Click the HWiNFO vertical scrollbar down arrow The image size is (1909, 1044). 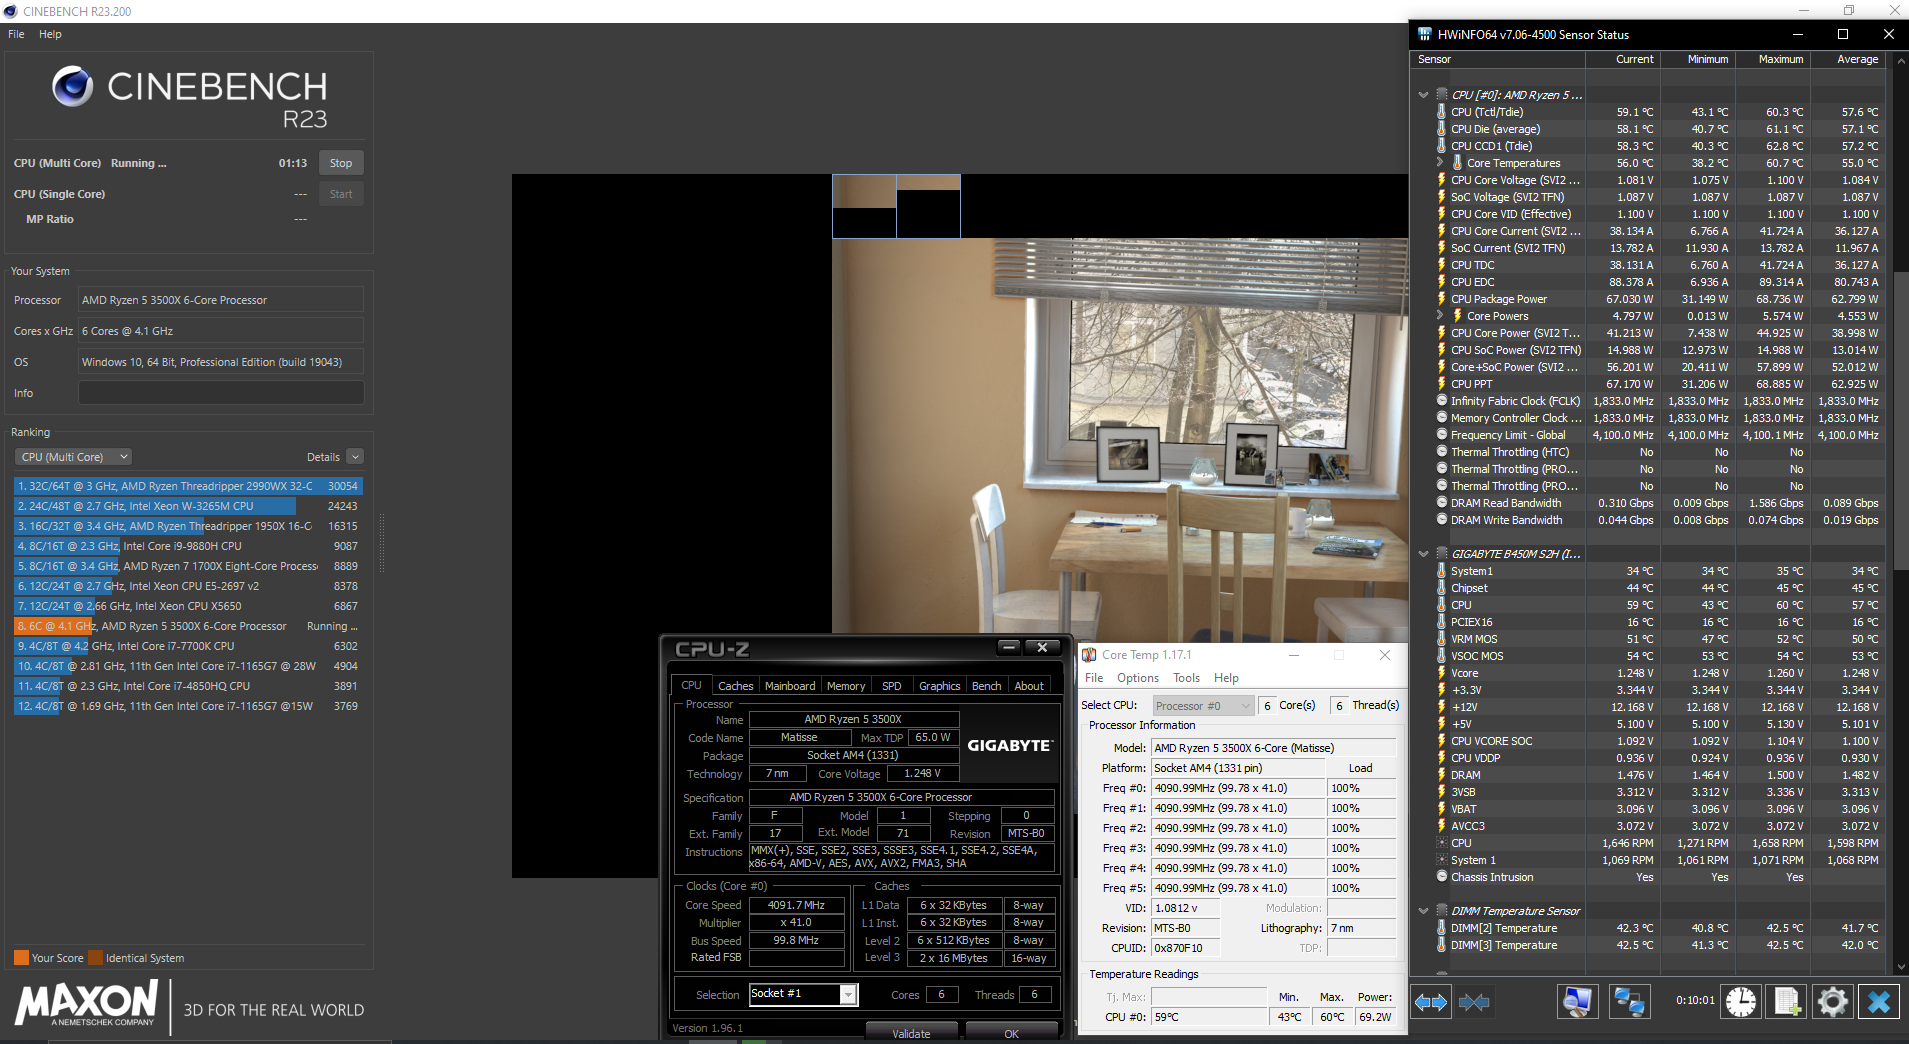1901,967
